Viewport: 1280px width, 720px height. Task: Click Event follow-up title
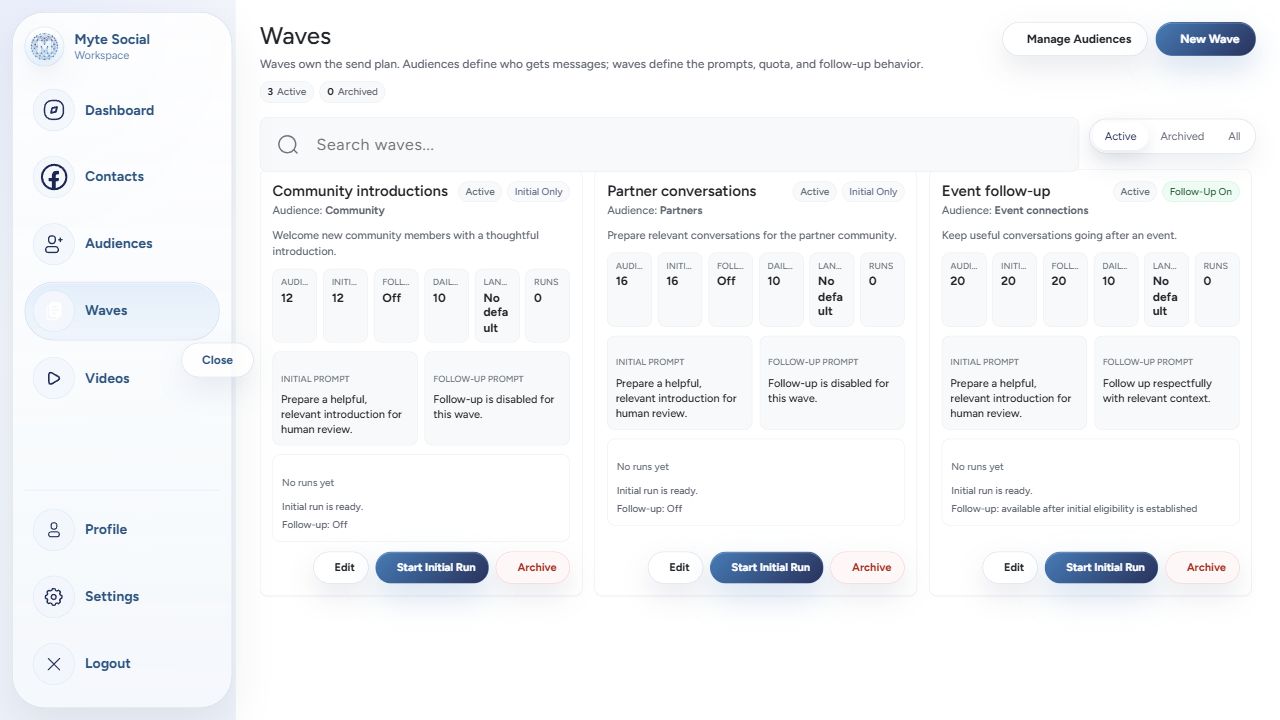click(996, 191)
